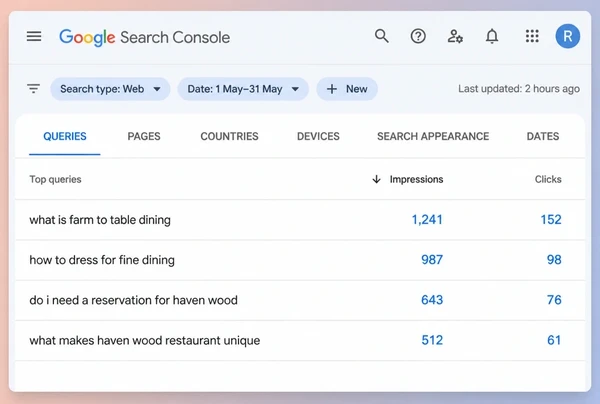Open the R account avatar
Screen dimensions: 600x404
click(567, 36)
